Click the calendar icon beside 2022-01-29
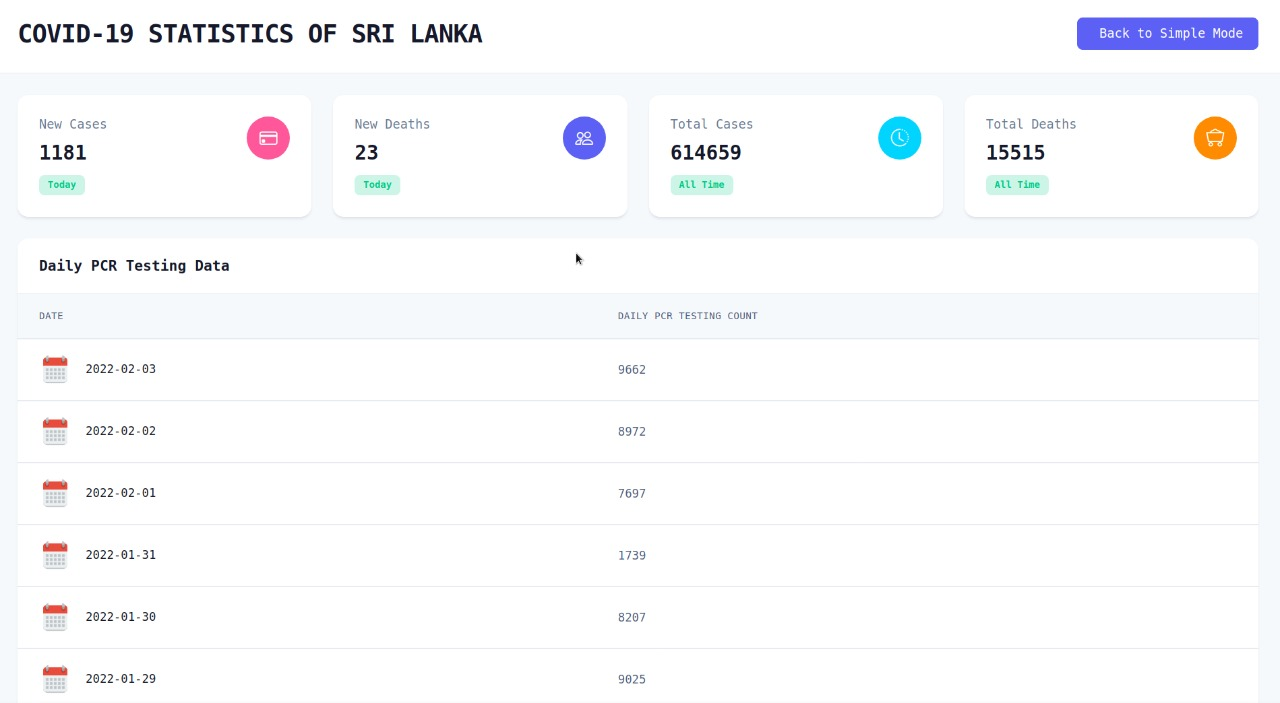The width and height of the screenshot is (1280, 703). coord(55,679)
